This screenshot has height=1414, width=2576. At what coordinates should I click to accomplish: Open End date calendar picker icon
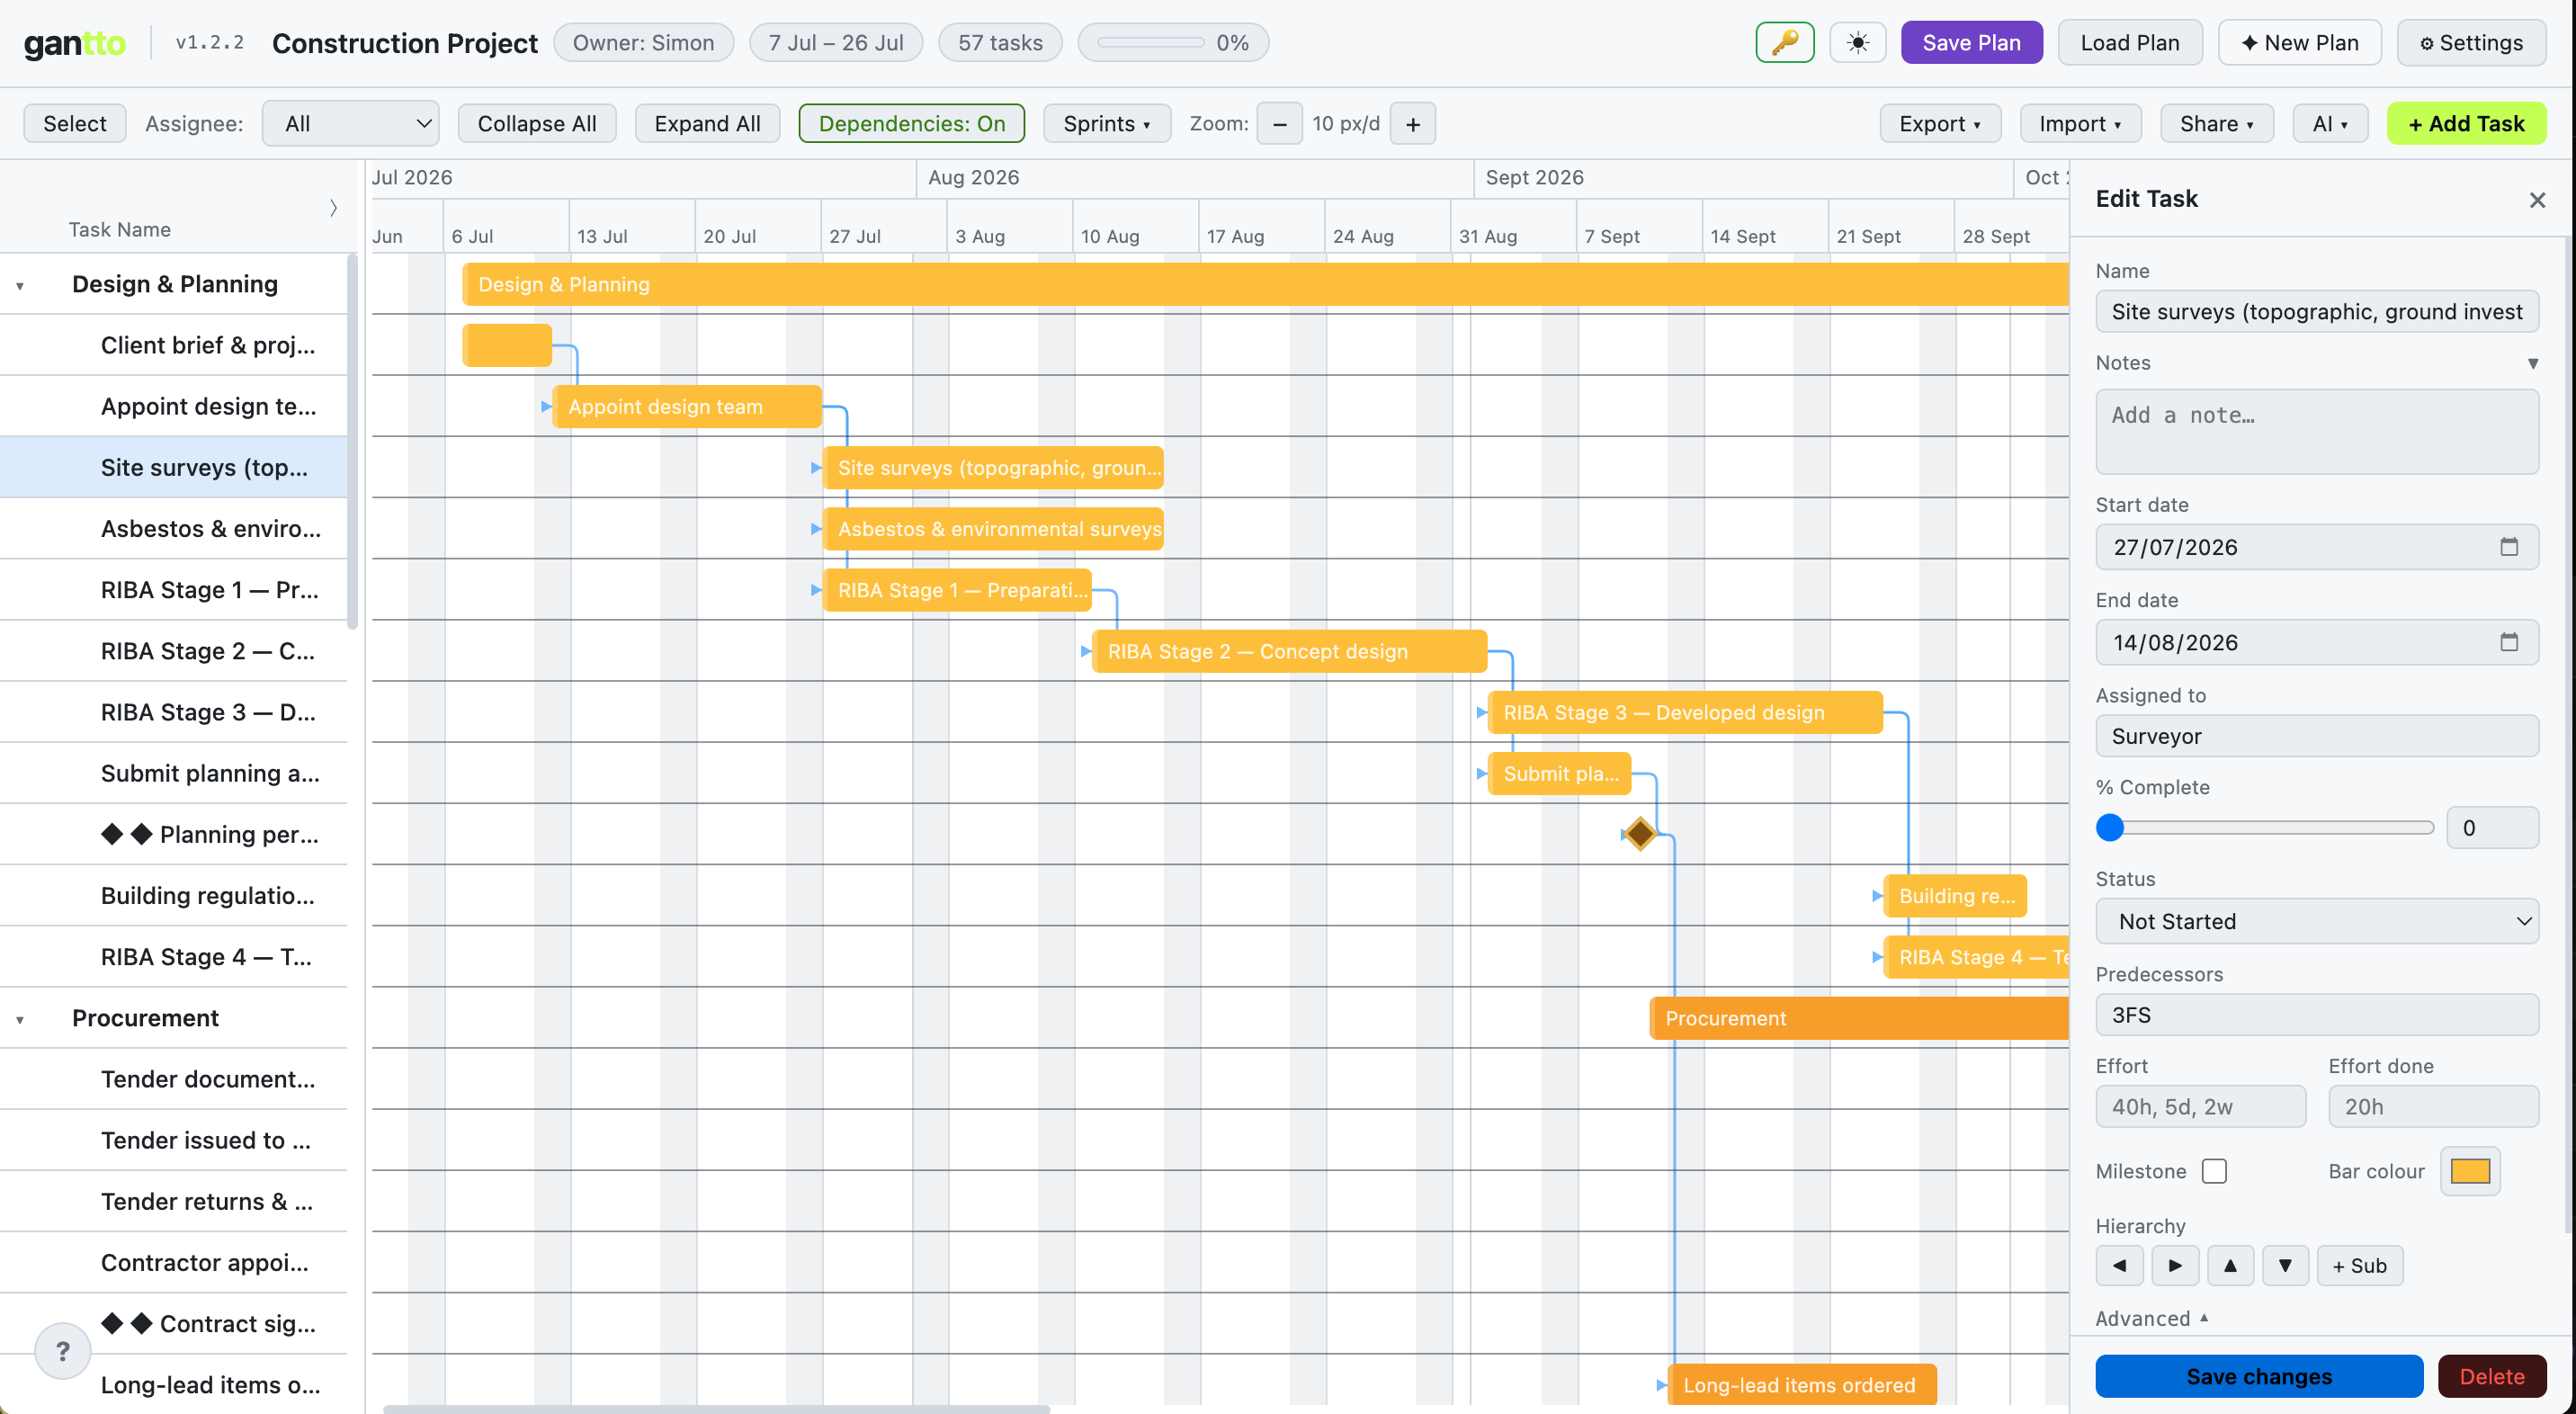[2508, 641]
